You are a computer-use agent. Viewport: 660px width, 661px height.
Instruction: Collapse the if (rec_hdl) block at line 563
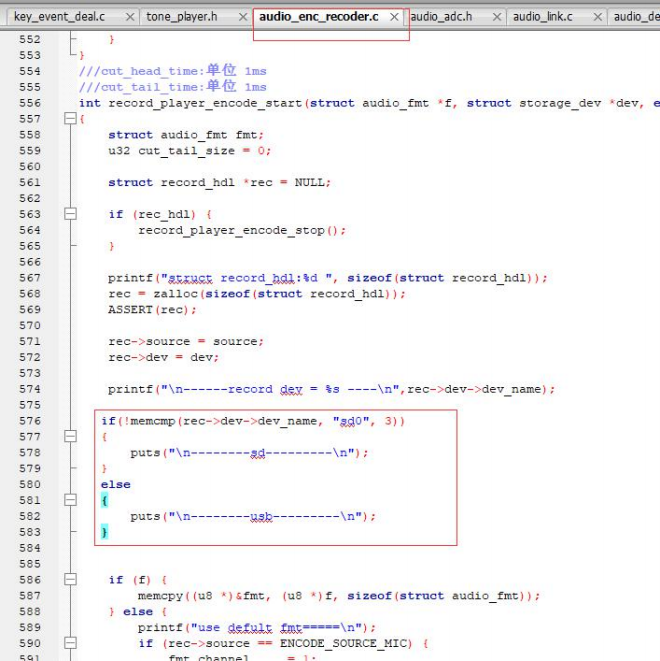[70, 214]
